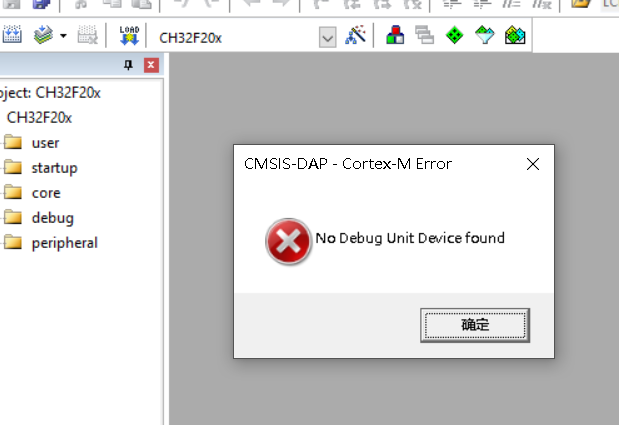Screen dimensions: 619x425
Task: Open the Pack Installer icon
Action: pyautogui.click(x=515, y=35)
